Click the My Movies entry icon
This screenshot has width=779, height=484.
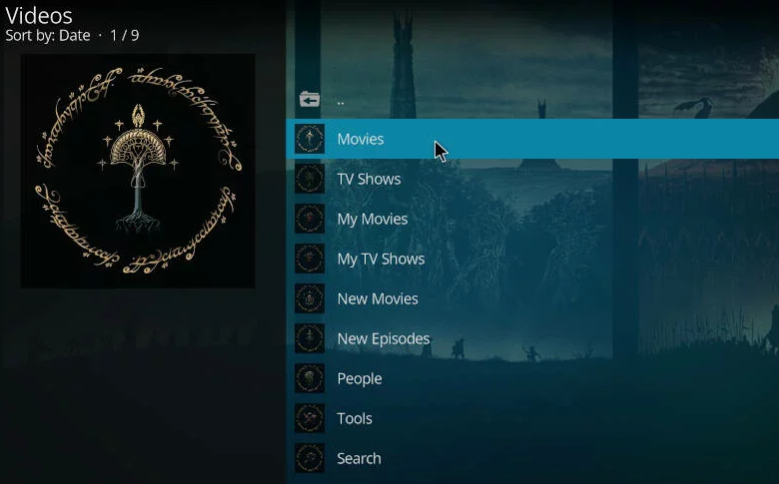pyautogui.click(x=310, y=219)
